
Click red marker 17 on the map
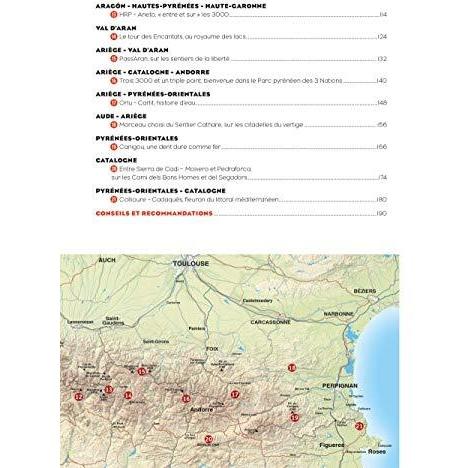click(x=235, y=394)
